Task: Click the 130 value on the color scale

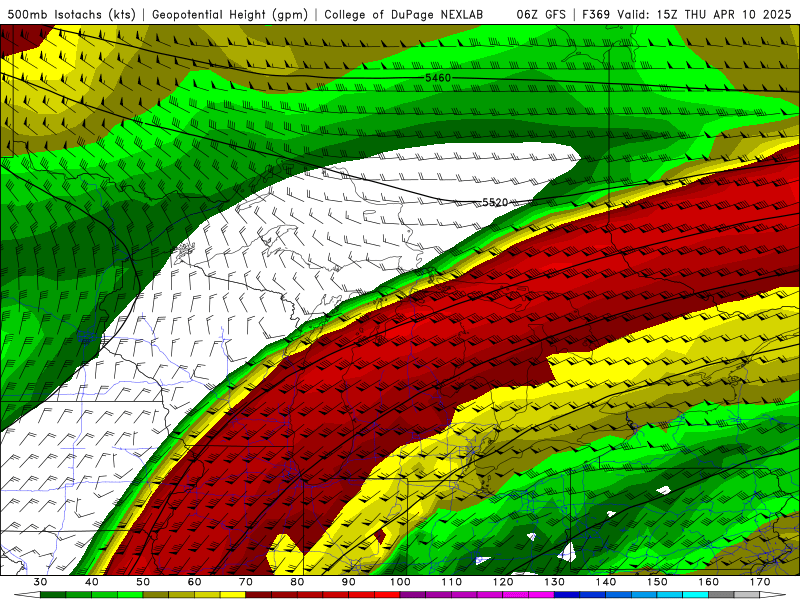Action: click(x=555, y=582)
